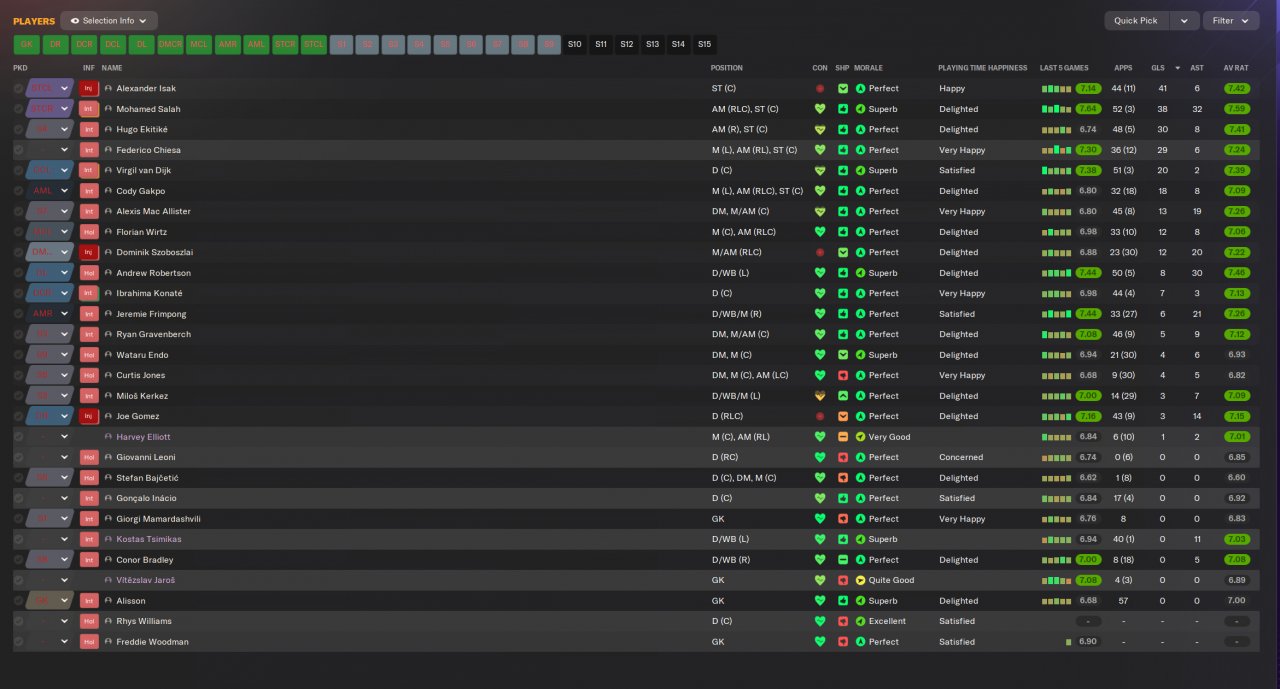Click person icon beside Cody Gakpo
The height and width of the screenshot is (689, 1280).
coord(109,191)
